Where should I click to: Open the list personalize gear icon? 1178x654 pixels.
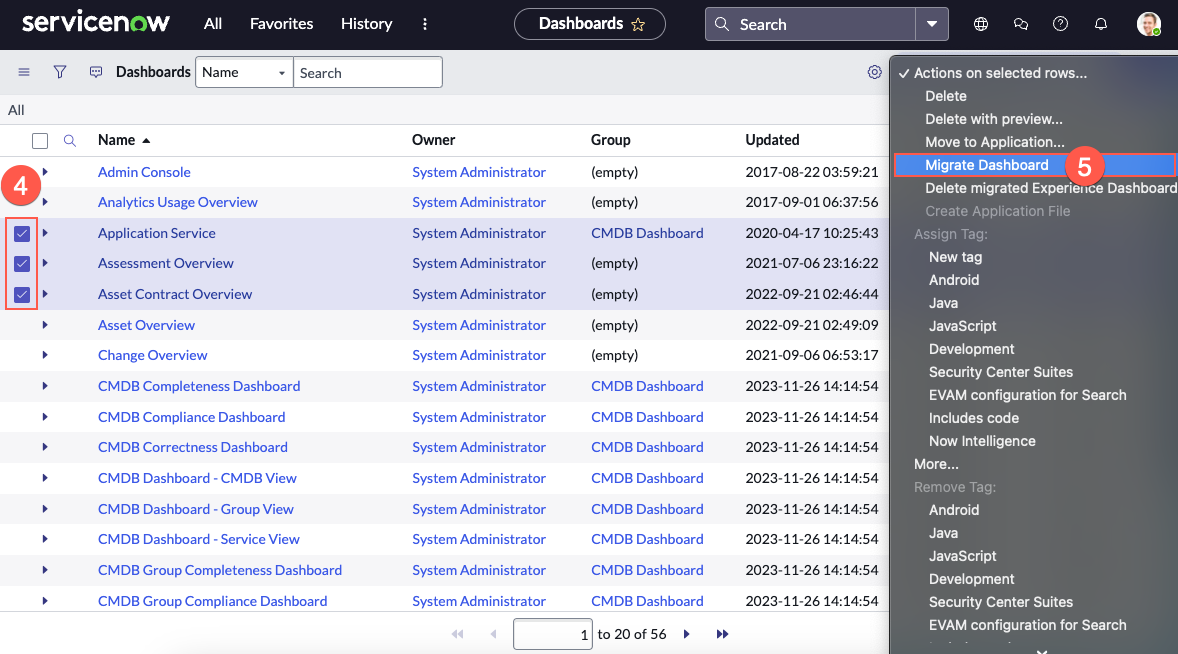point(874,72)
